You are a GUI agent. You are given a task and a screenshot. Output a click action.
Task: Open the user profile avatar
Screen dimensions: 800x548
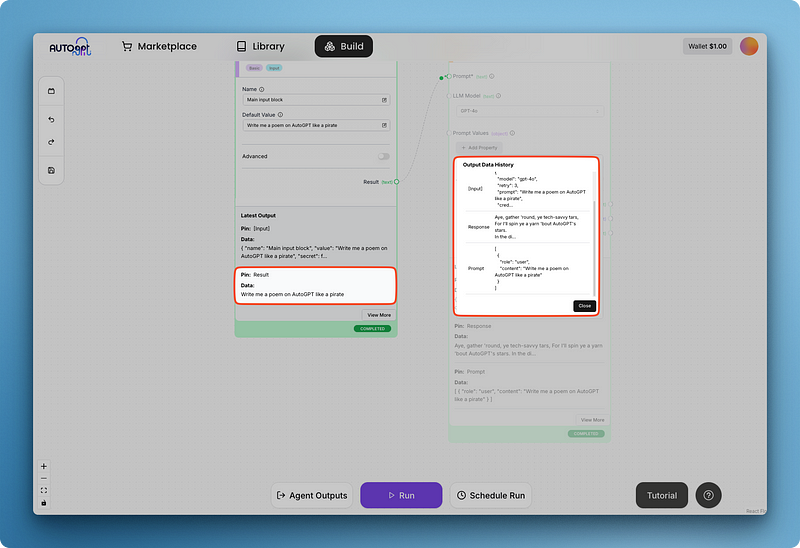tap(749, 46)
